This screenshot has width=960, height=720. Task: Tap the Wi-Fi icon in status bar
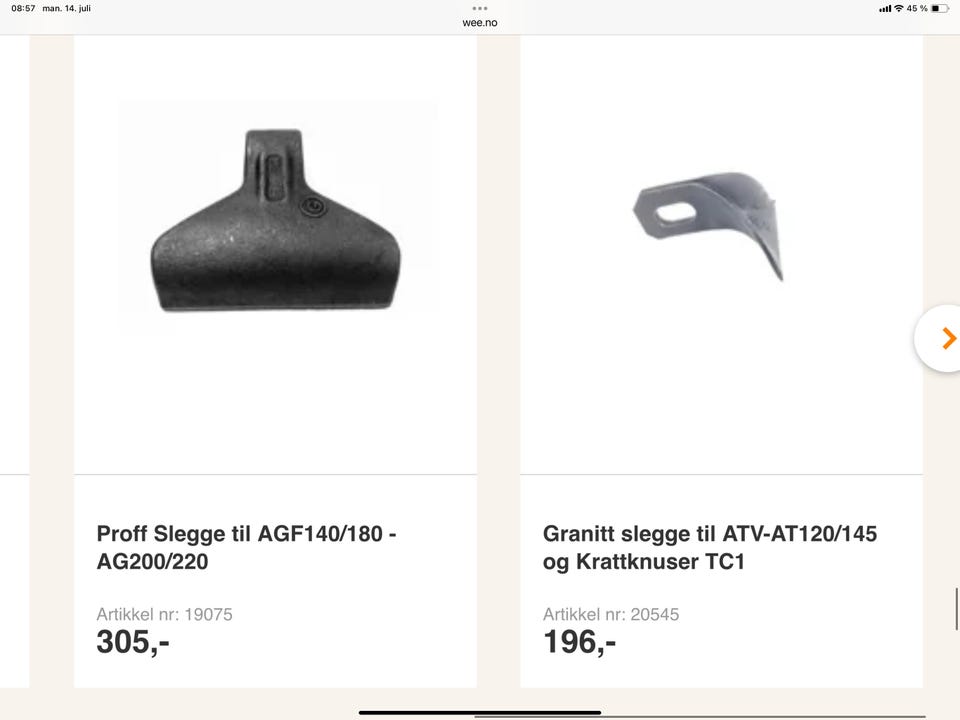[899, 9]
